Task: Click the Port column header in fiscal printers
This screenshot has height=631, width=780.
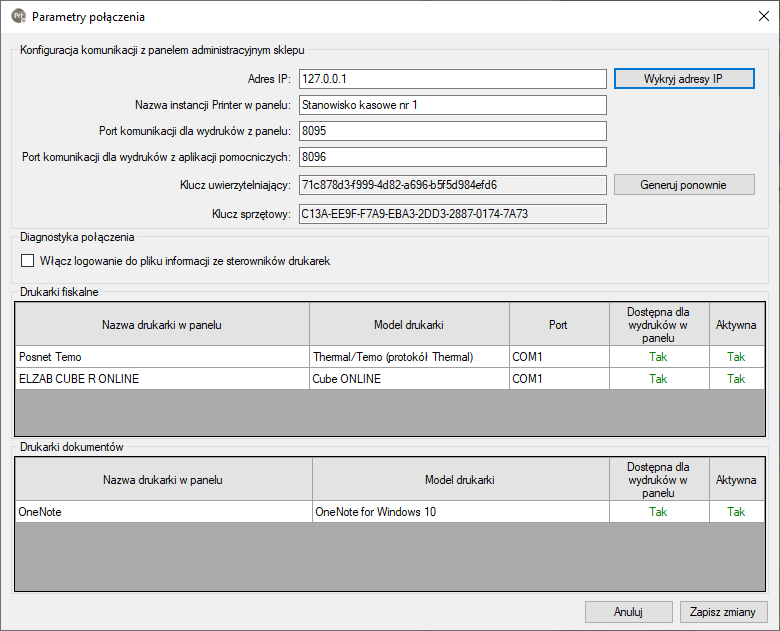Action: (x=559, y=325)
